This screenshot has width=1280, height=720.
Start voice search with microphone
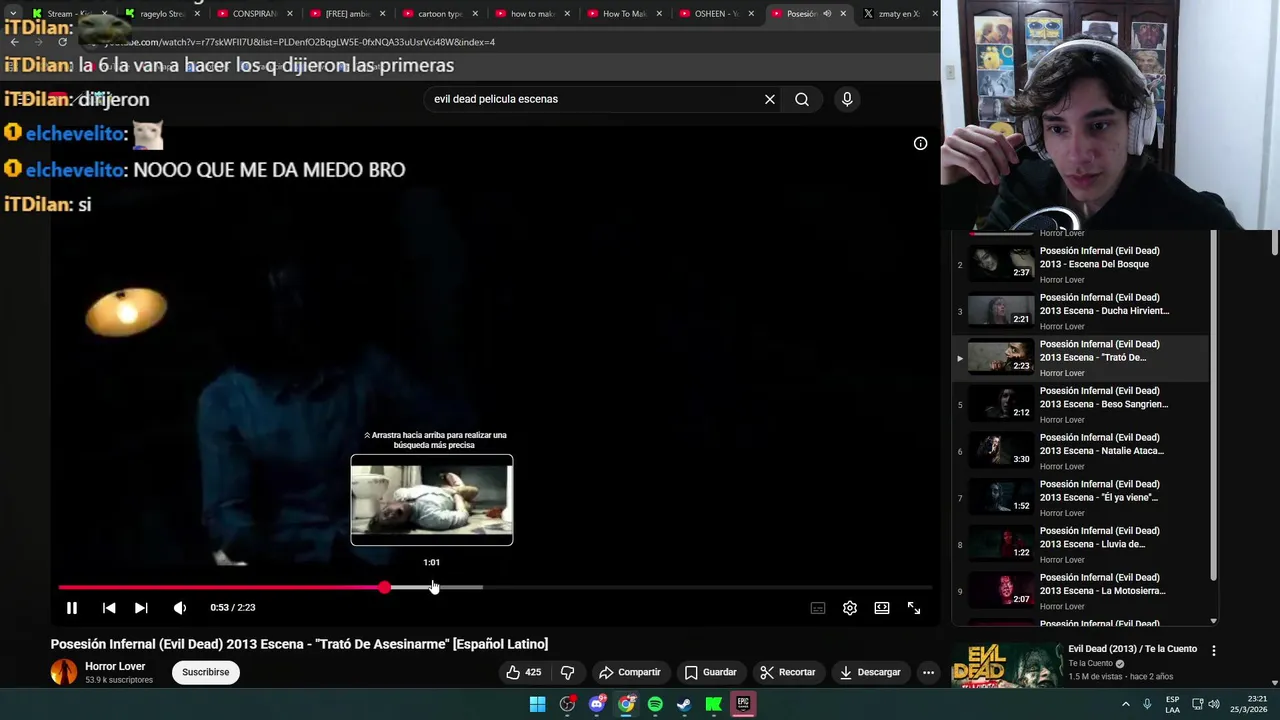(x=847, y=99)
